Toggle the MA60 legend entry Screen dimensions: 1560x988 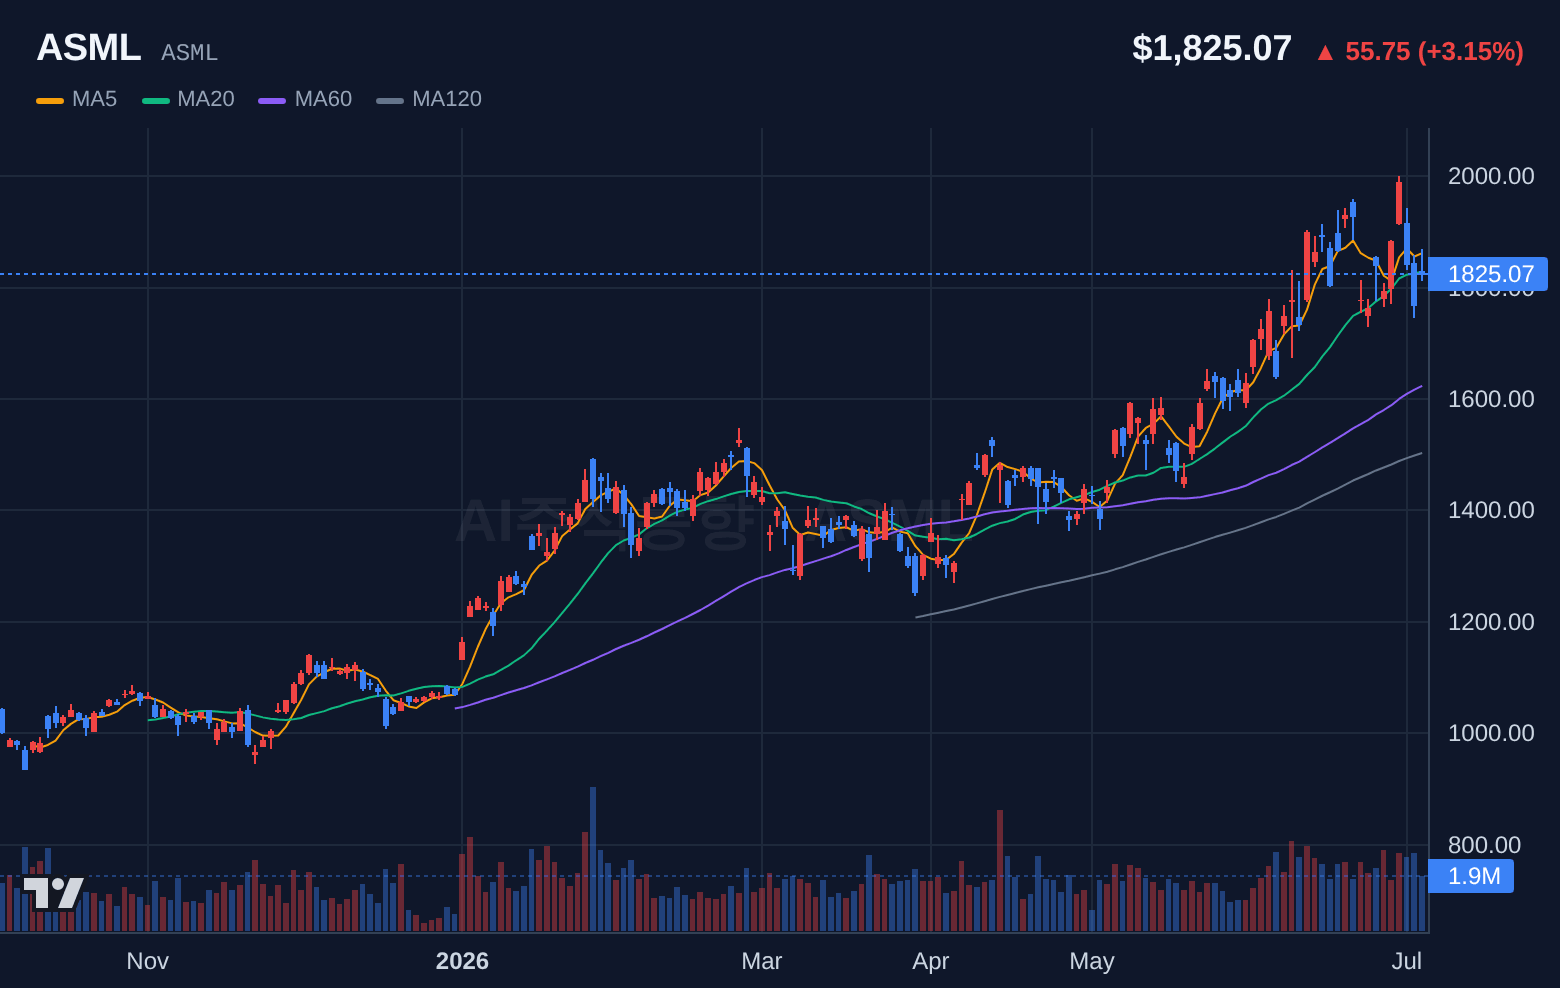point(305,99)
